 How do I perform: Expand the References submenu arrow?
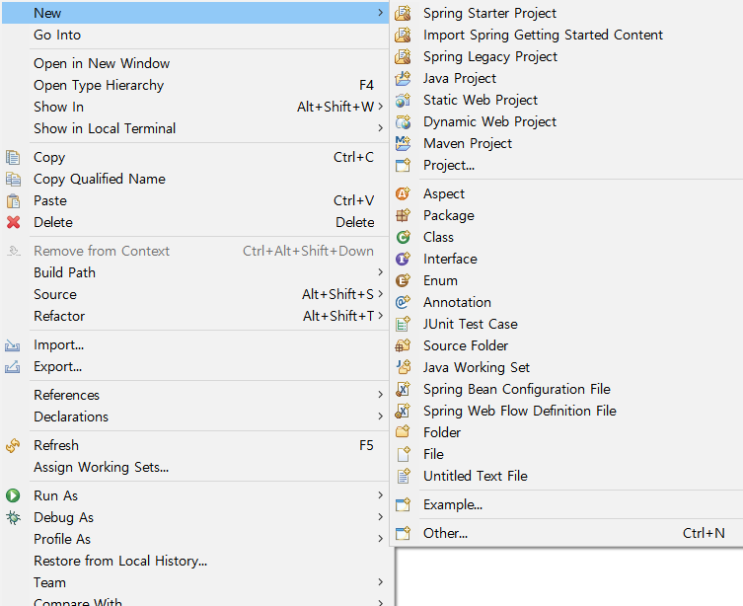[x=380, y=394]
